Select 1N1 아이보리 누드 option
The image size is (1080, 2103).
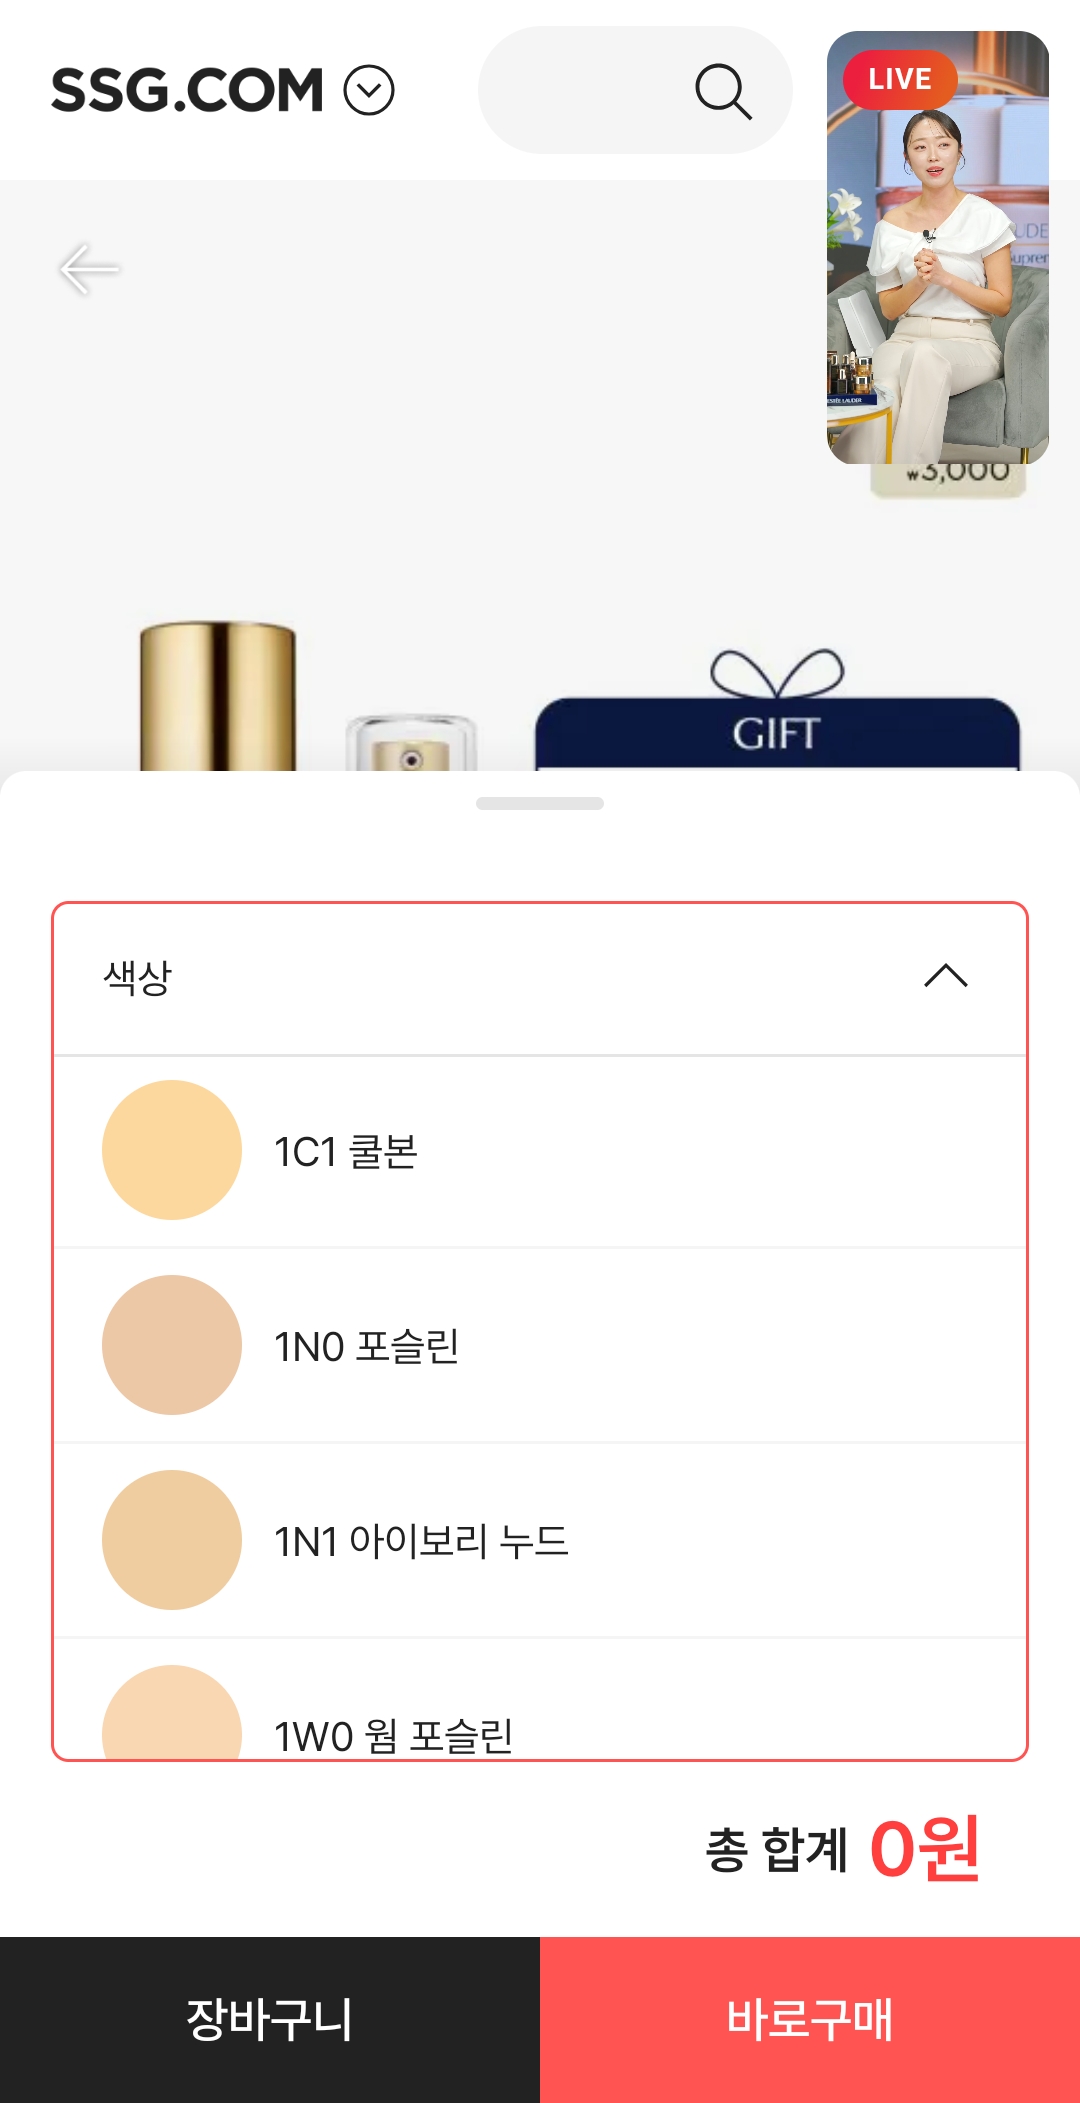click(540, 1540)
